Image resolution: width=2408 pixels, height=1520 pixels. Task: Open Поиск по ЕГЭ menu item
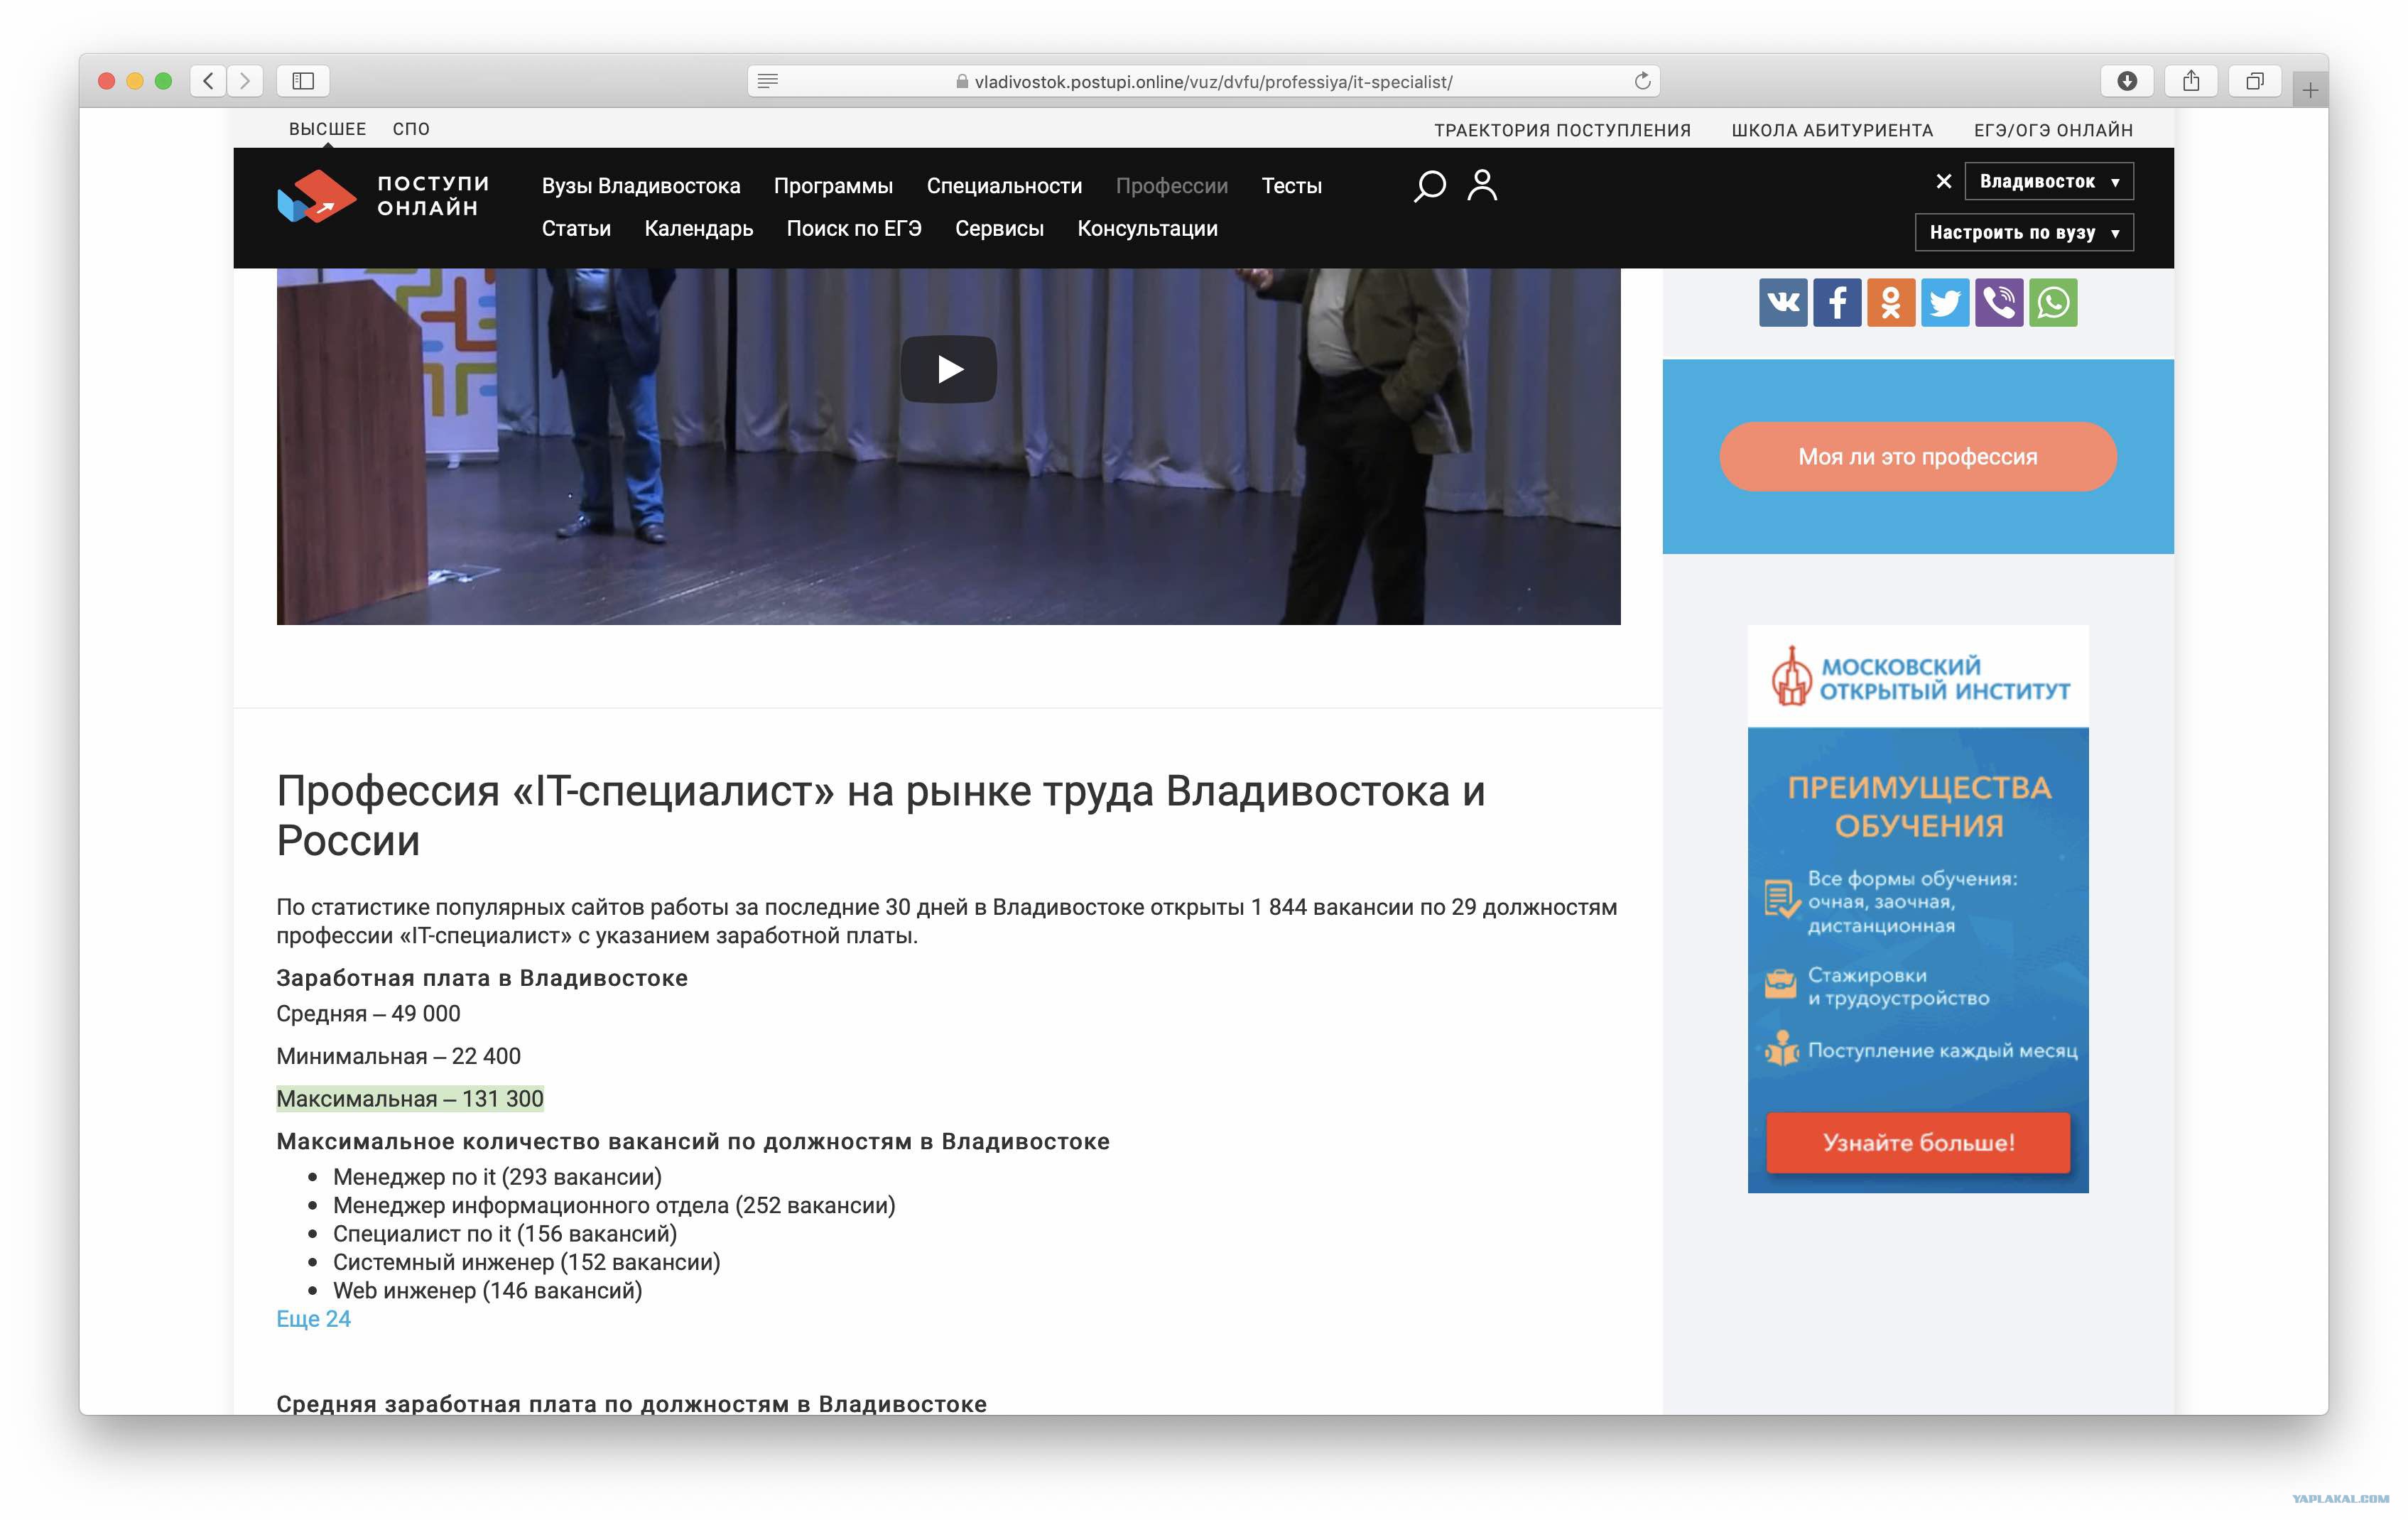click(854, 229)
